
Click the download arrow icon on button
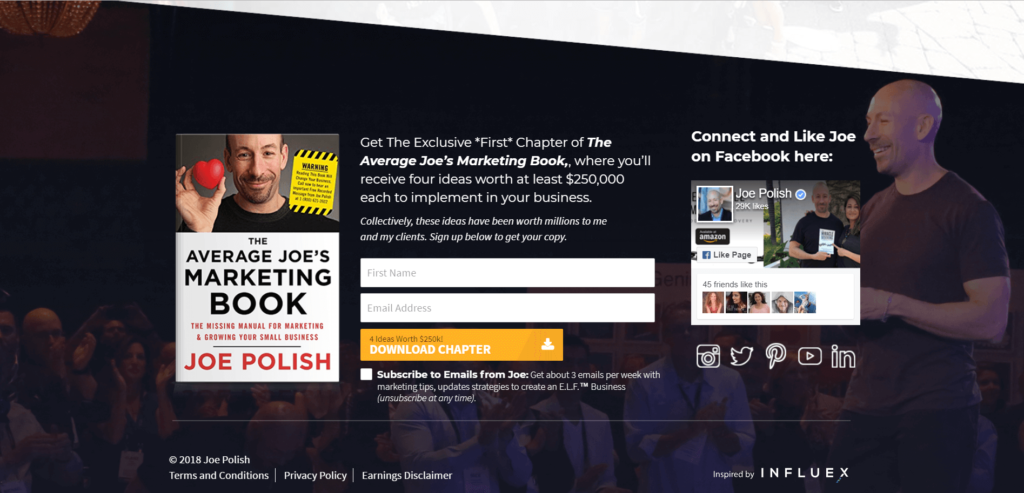tap(547, 344)
